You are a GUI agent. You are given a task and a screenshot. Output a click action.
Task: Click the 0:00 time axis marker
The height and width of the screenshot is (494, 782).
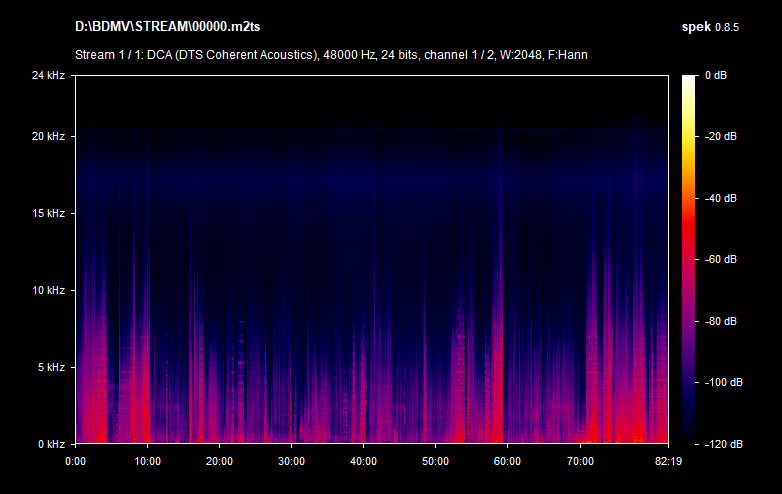coord(76,461)
